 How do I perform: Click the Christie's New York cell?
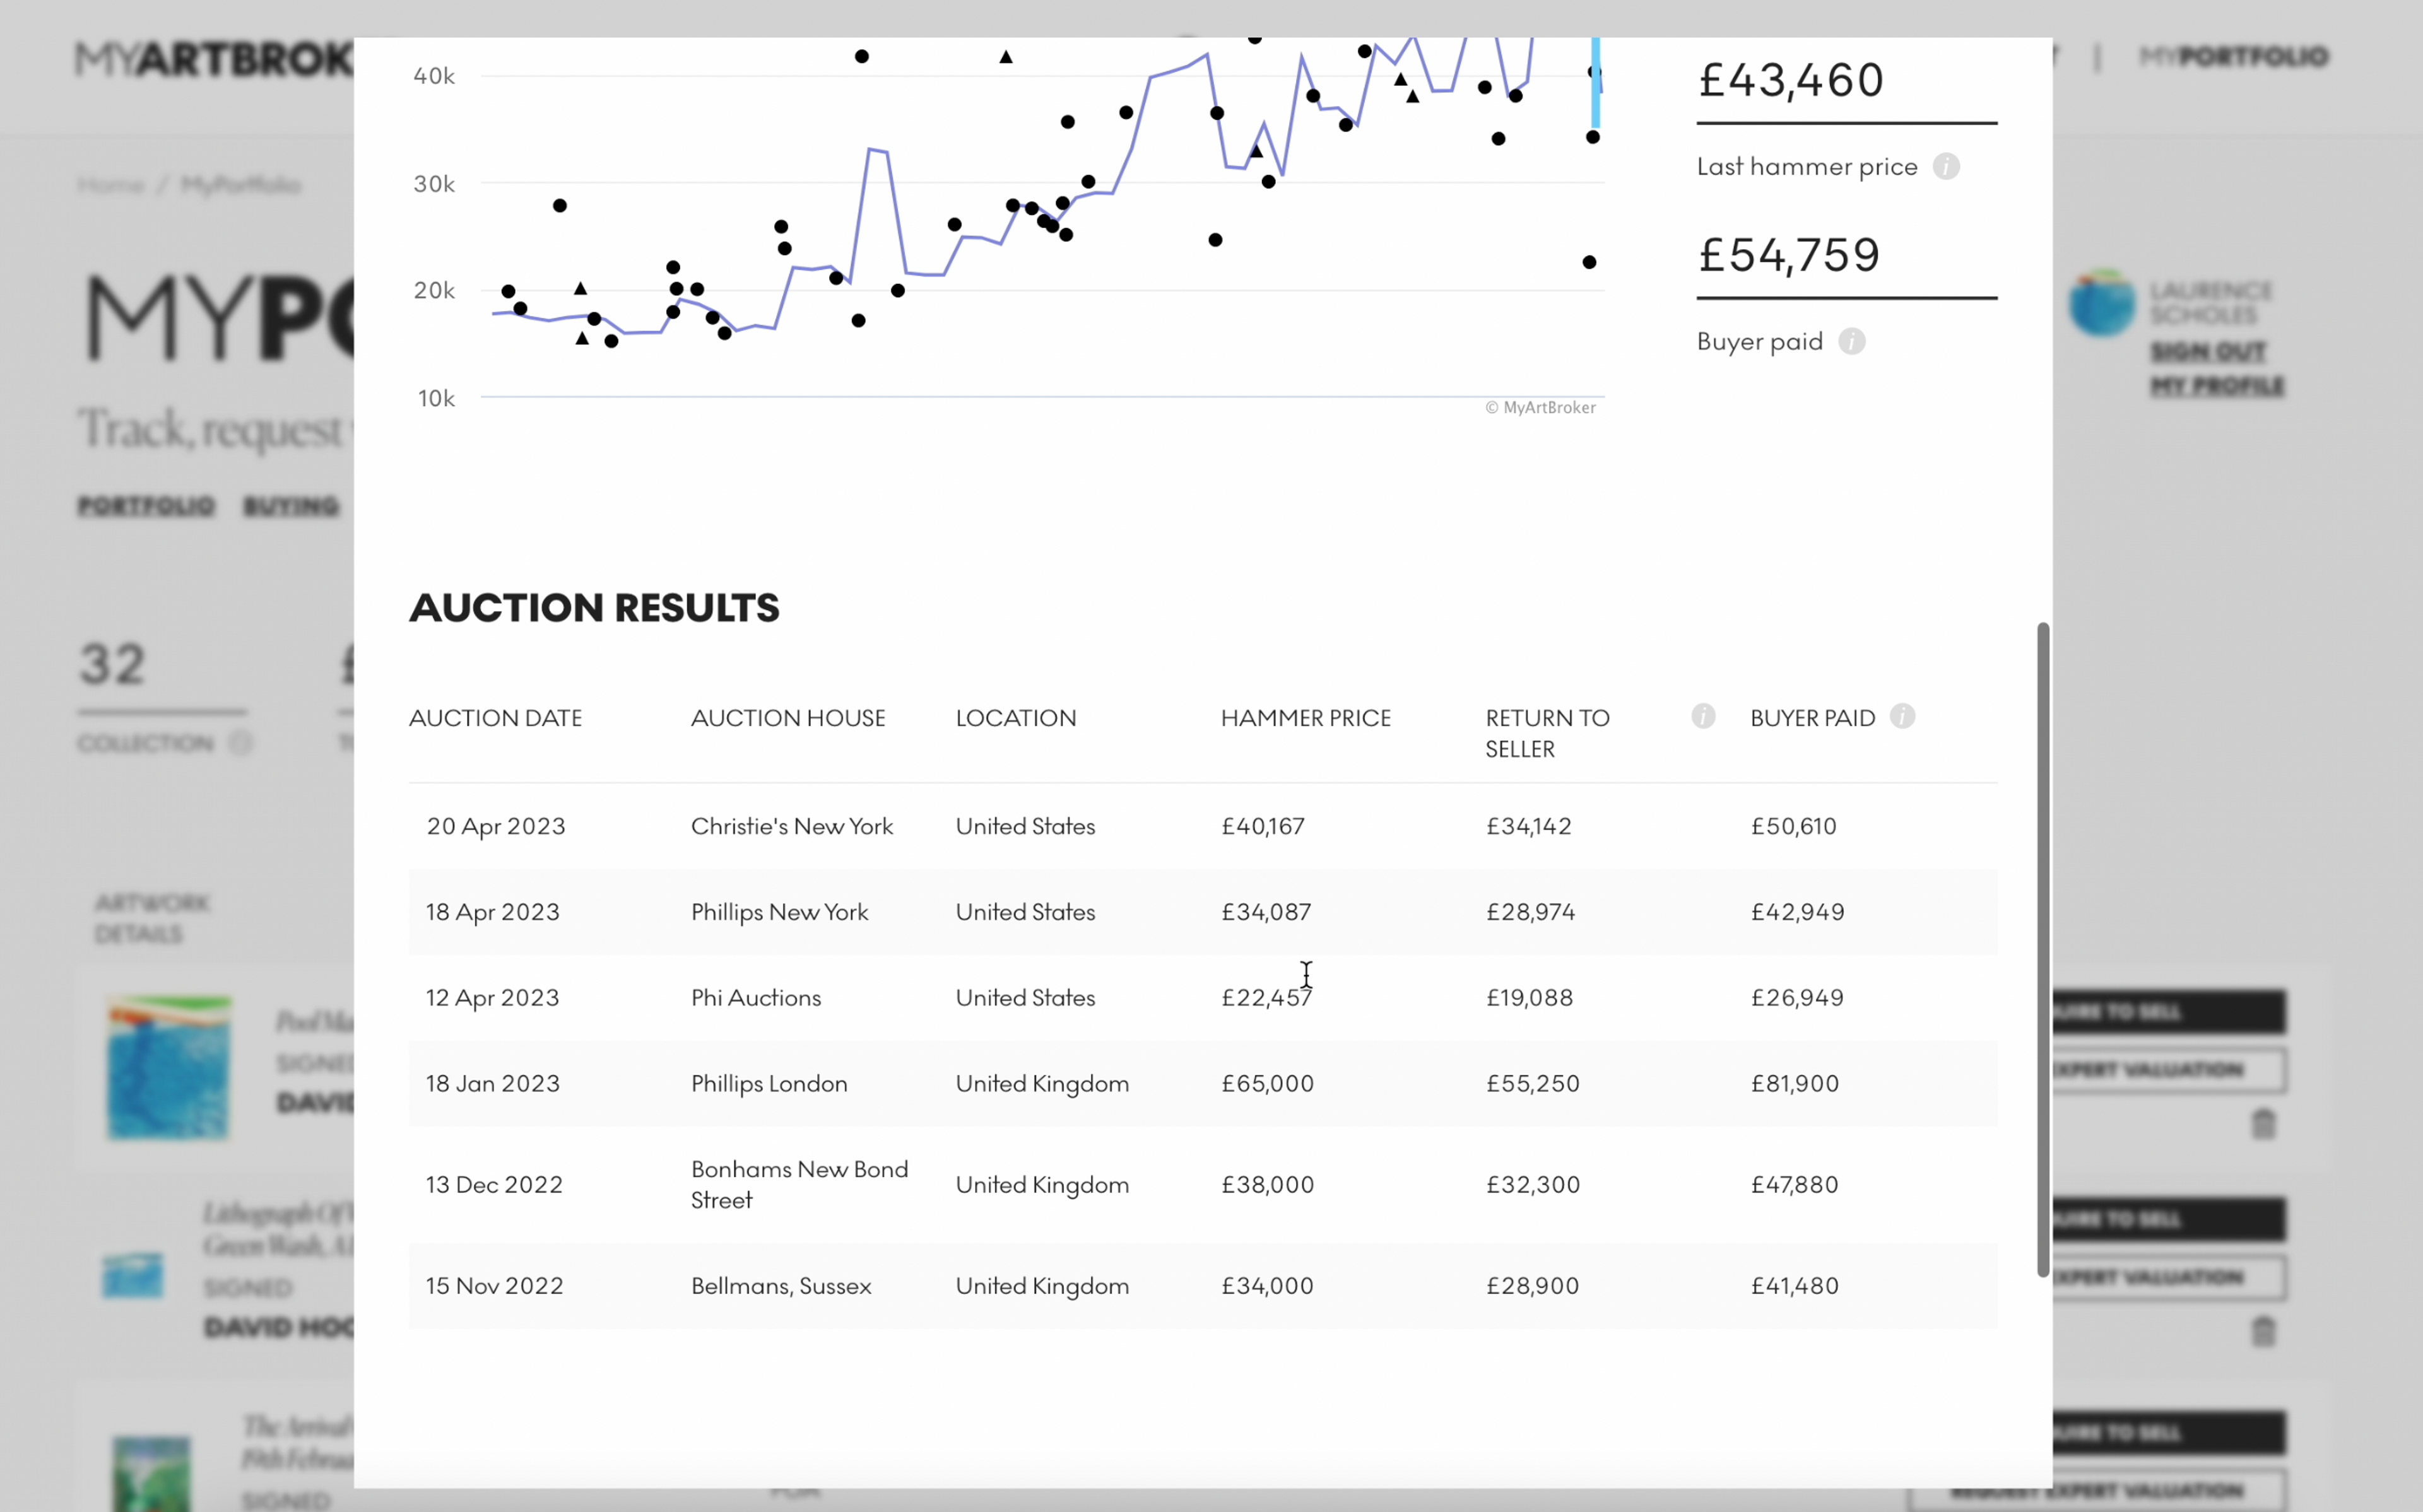point(792,826)
